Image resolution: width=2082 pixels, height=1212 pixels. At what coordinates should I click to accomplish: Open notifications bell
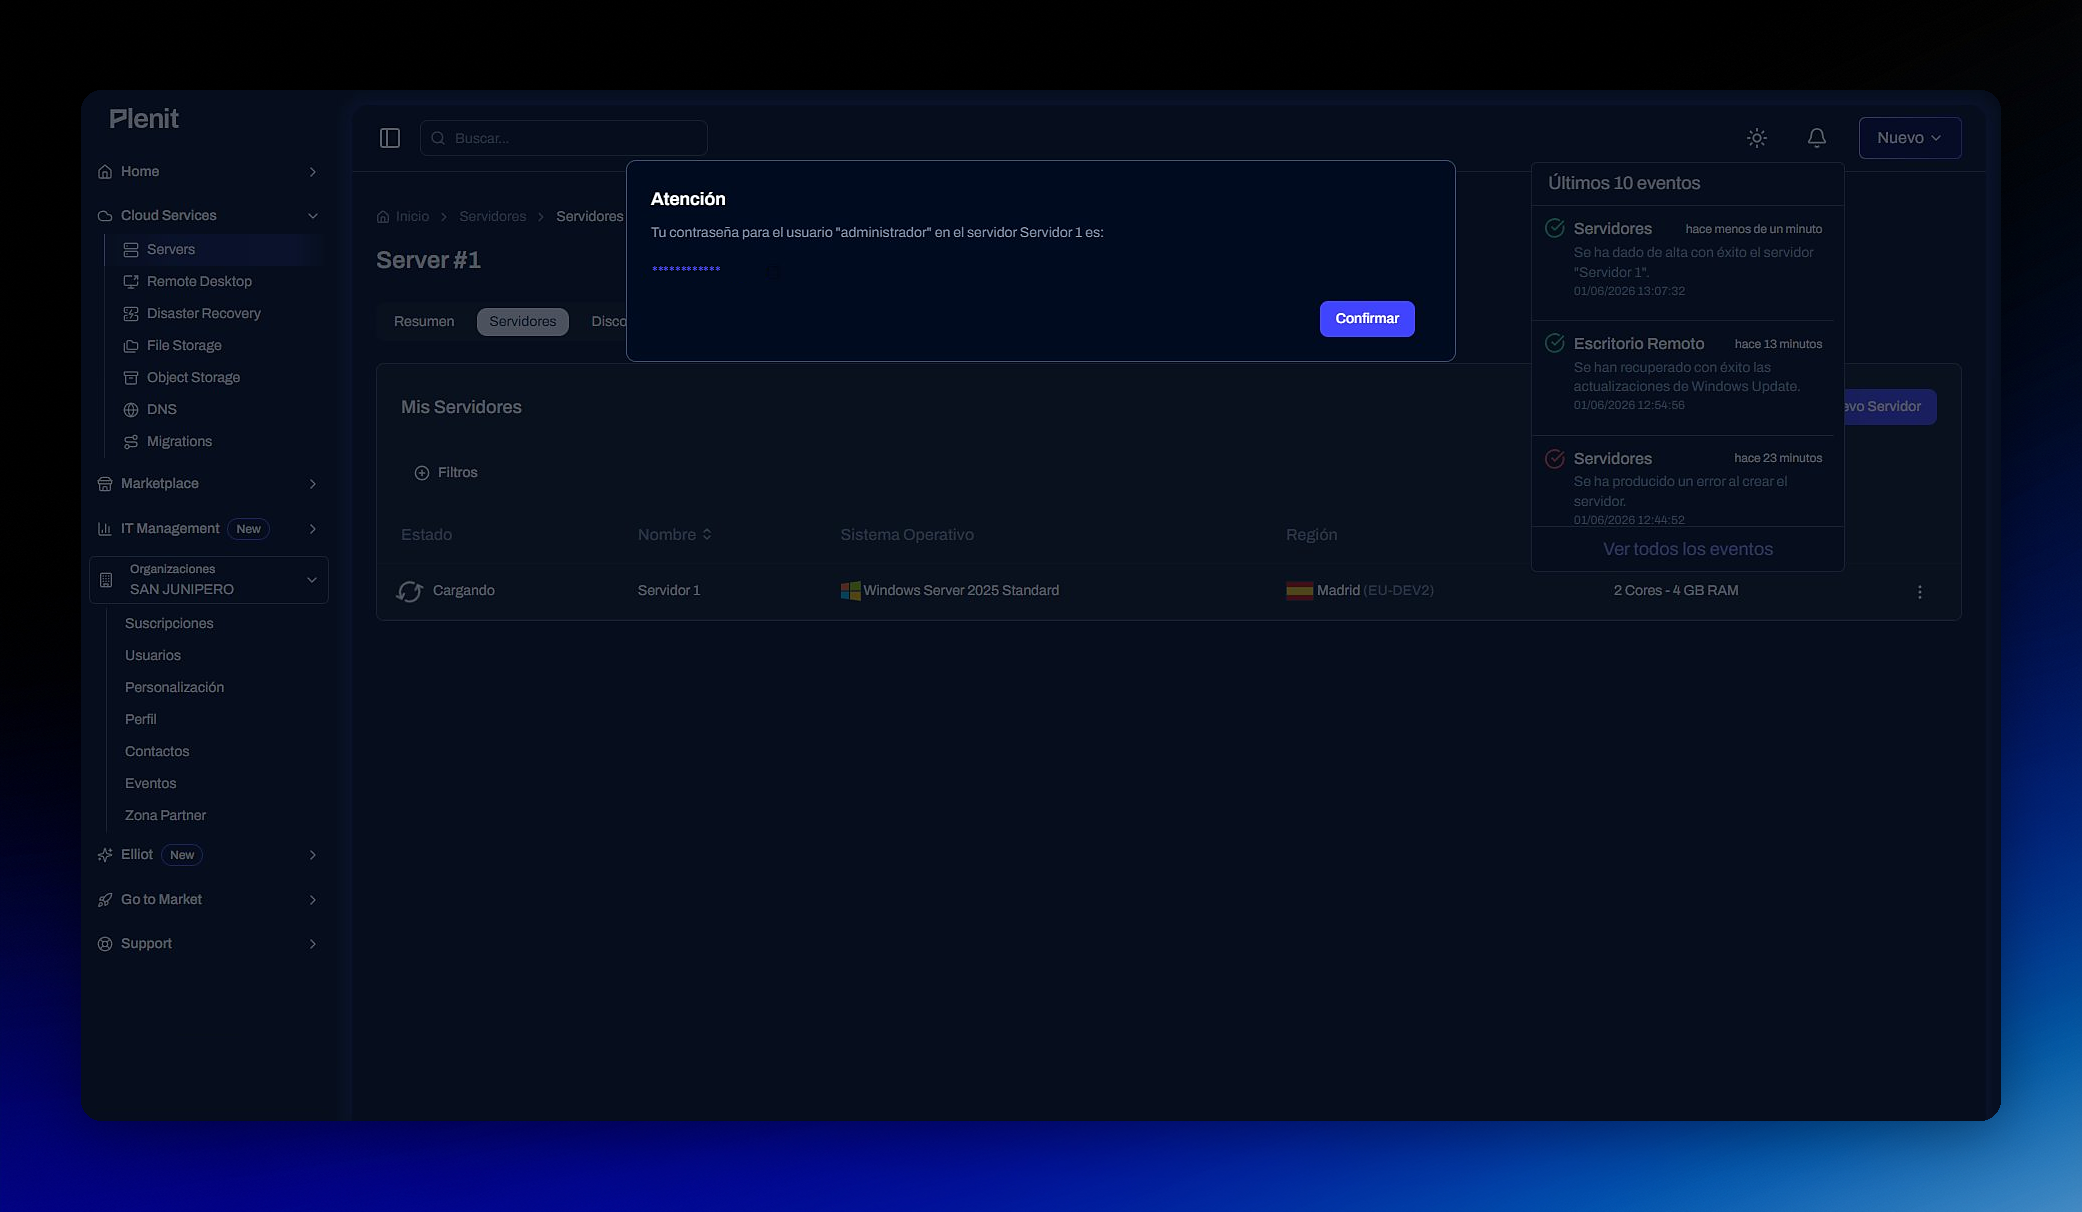pyautogui.click(x=1817, y=138)
